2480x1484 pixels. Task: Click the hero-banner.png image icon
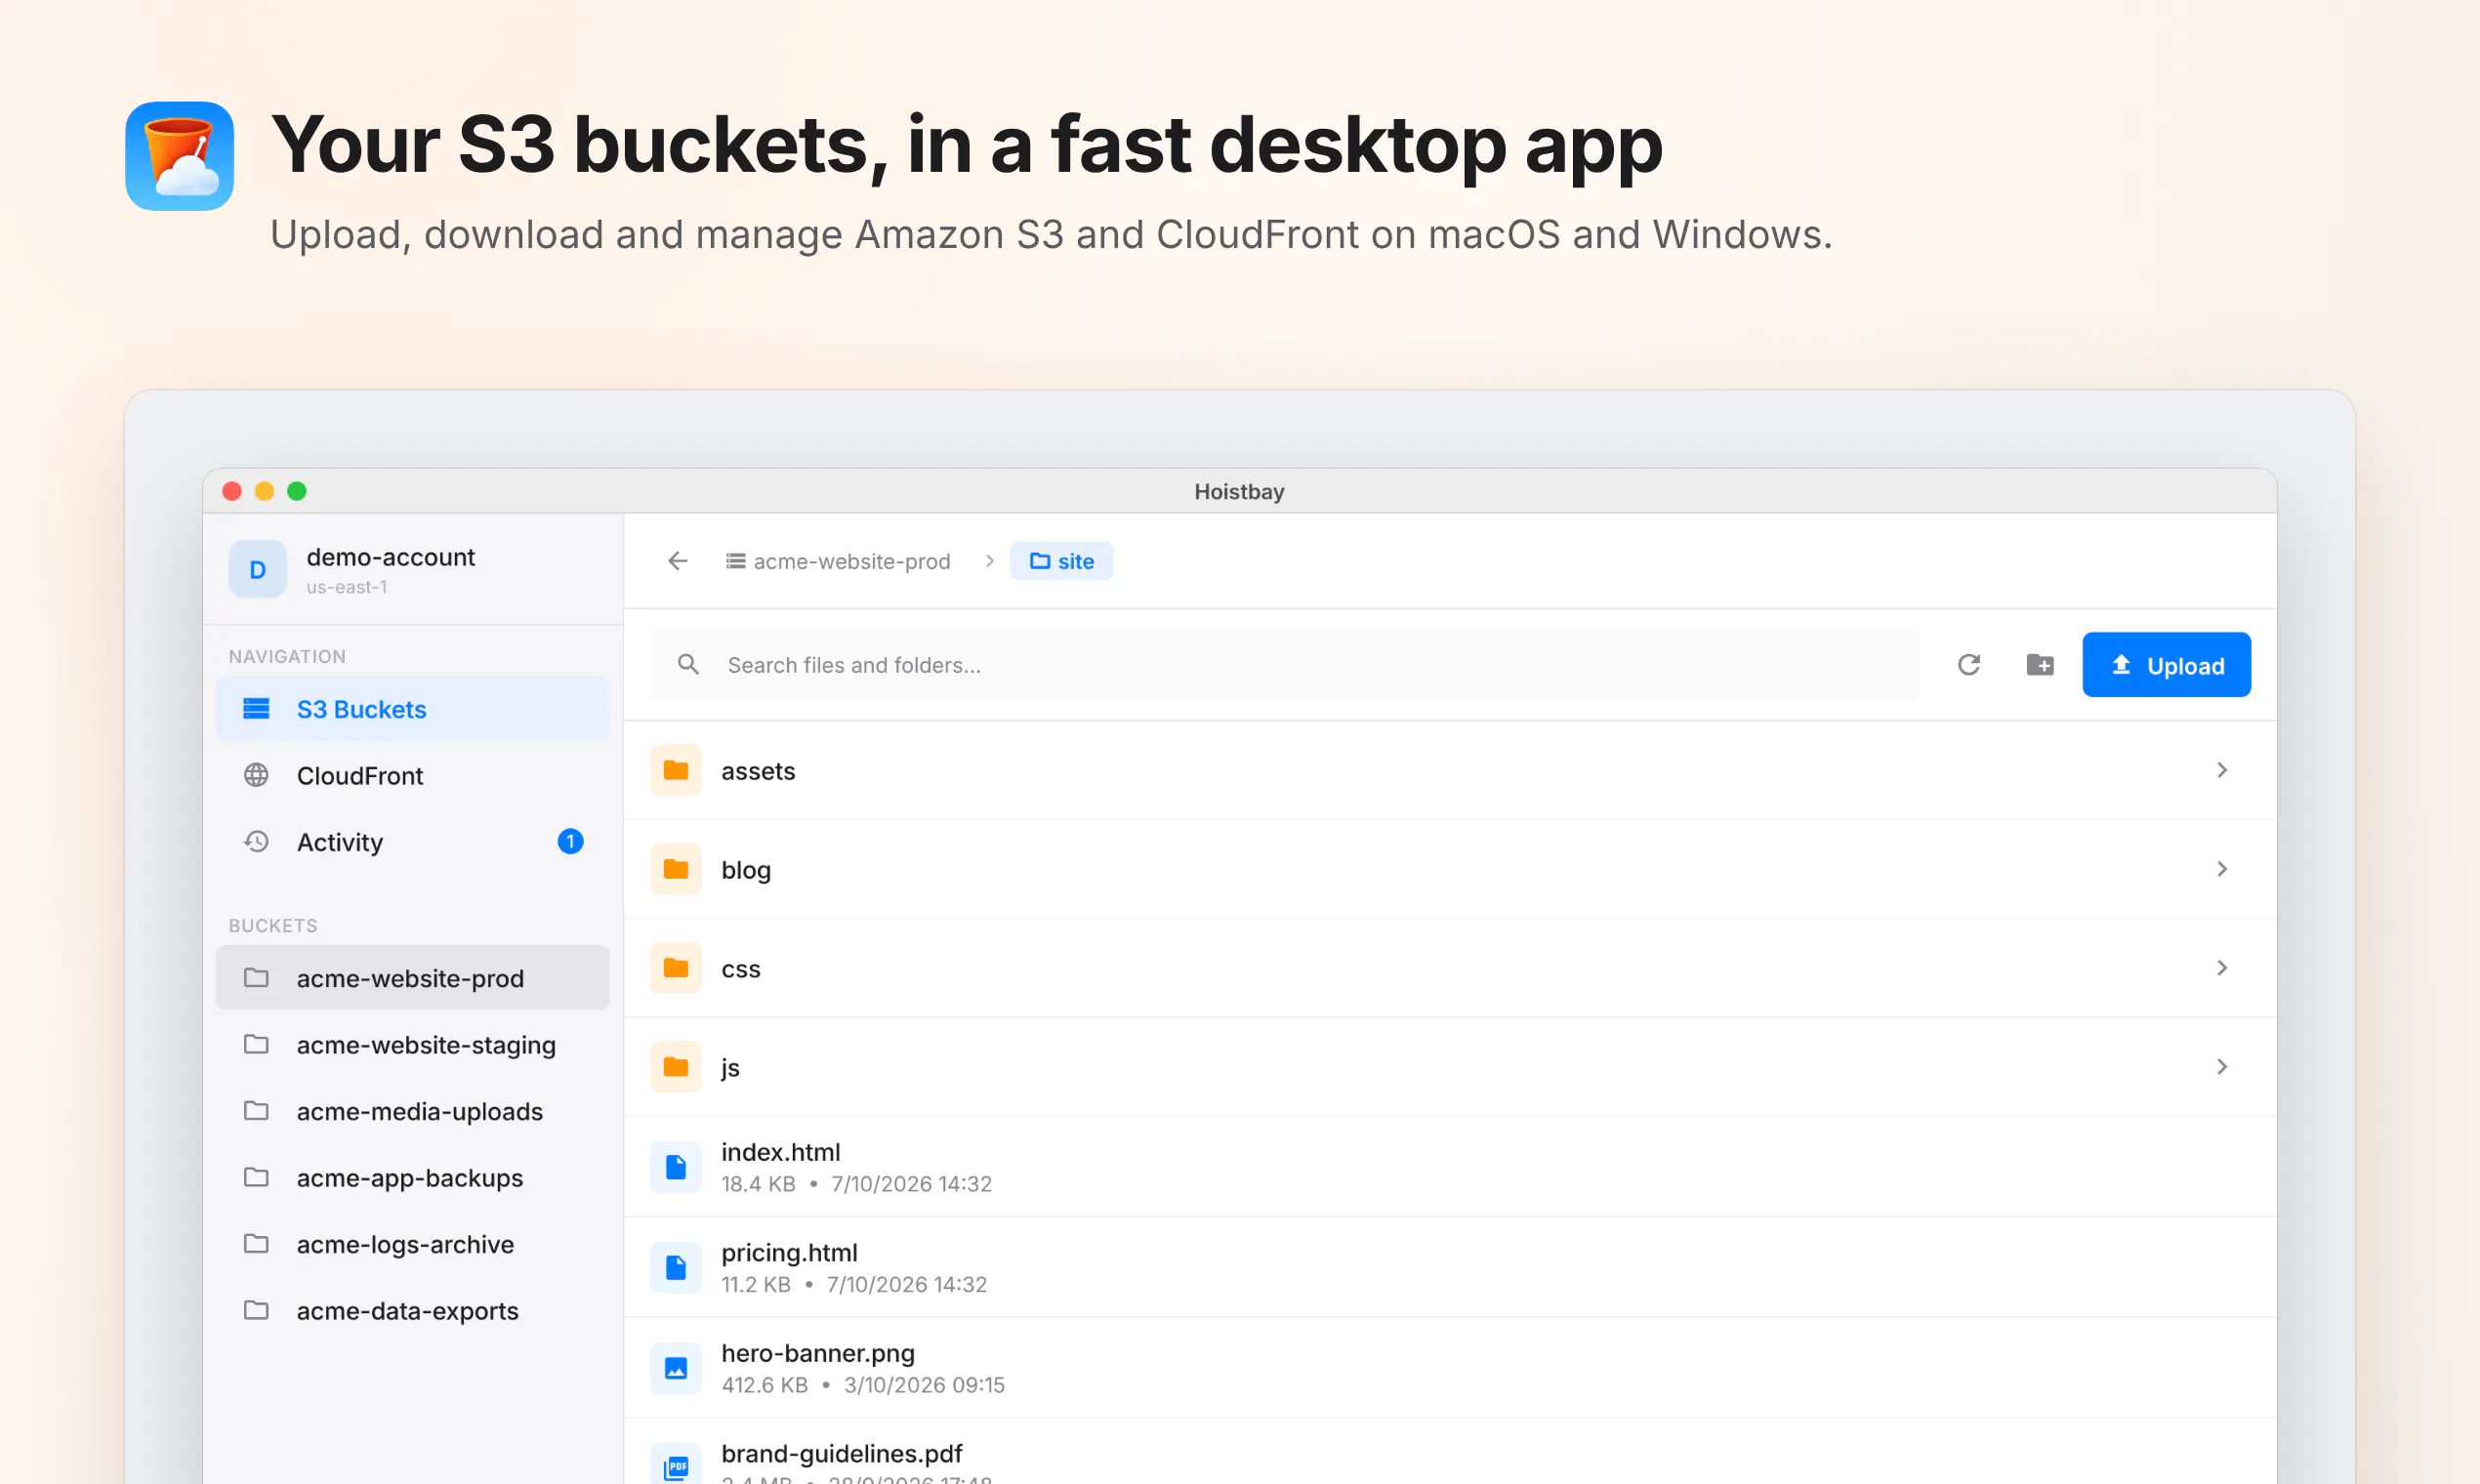tap(676, 1368)
